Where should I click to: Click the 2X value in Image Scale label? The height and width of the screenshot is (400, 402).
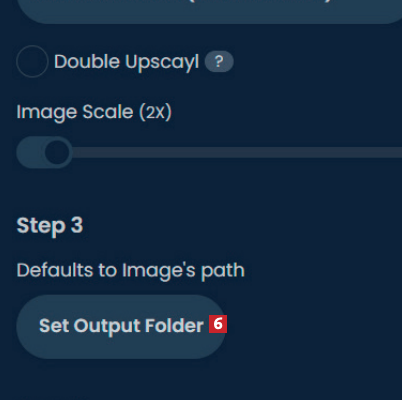point(155,112)
